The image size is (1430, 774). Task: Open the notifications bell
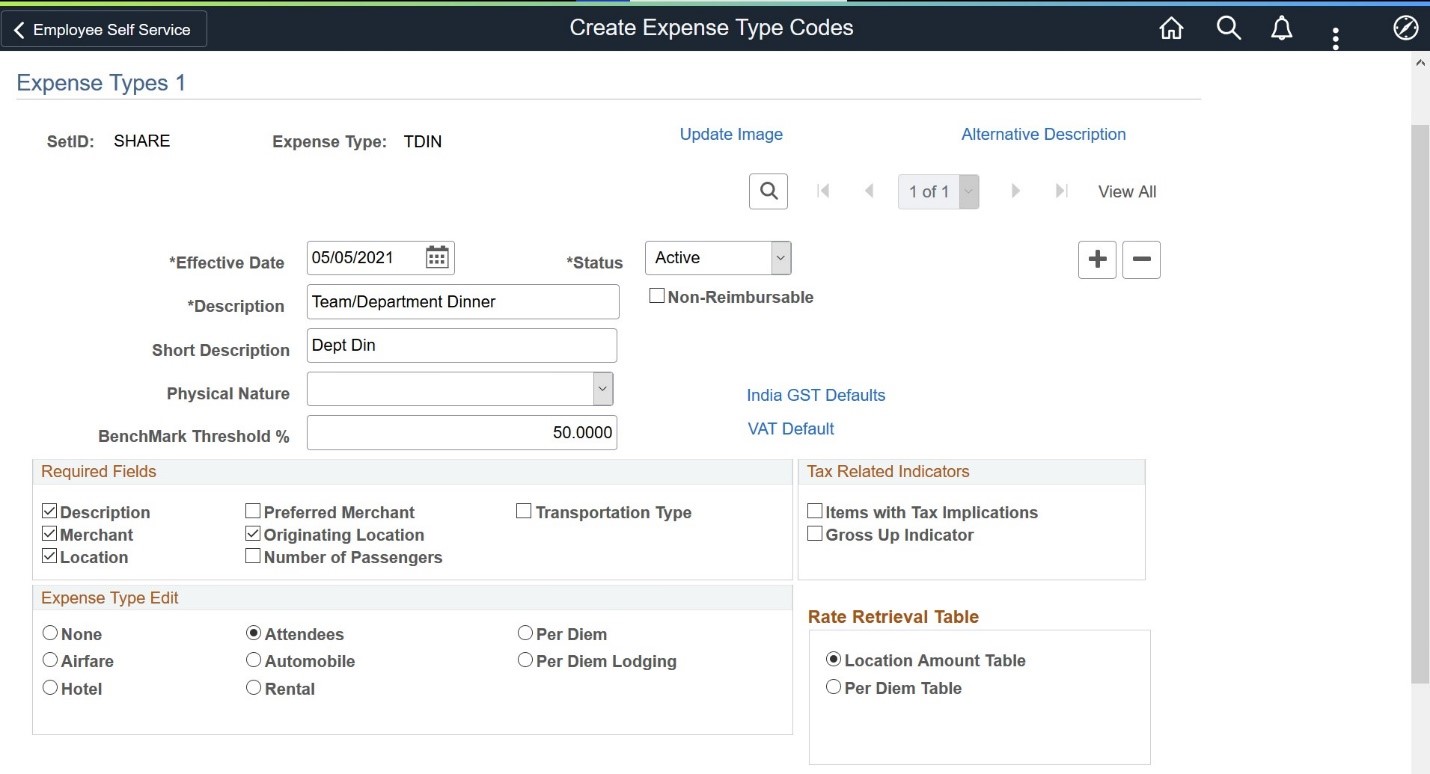(1281, 29)
